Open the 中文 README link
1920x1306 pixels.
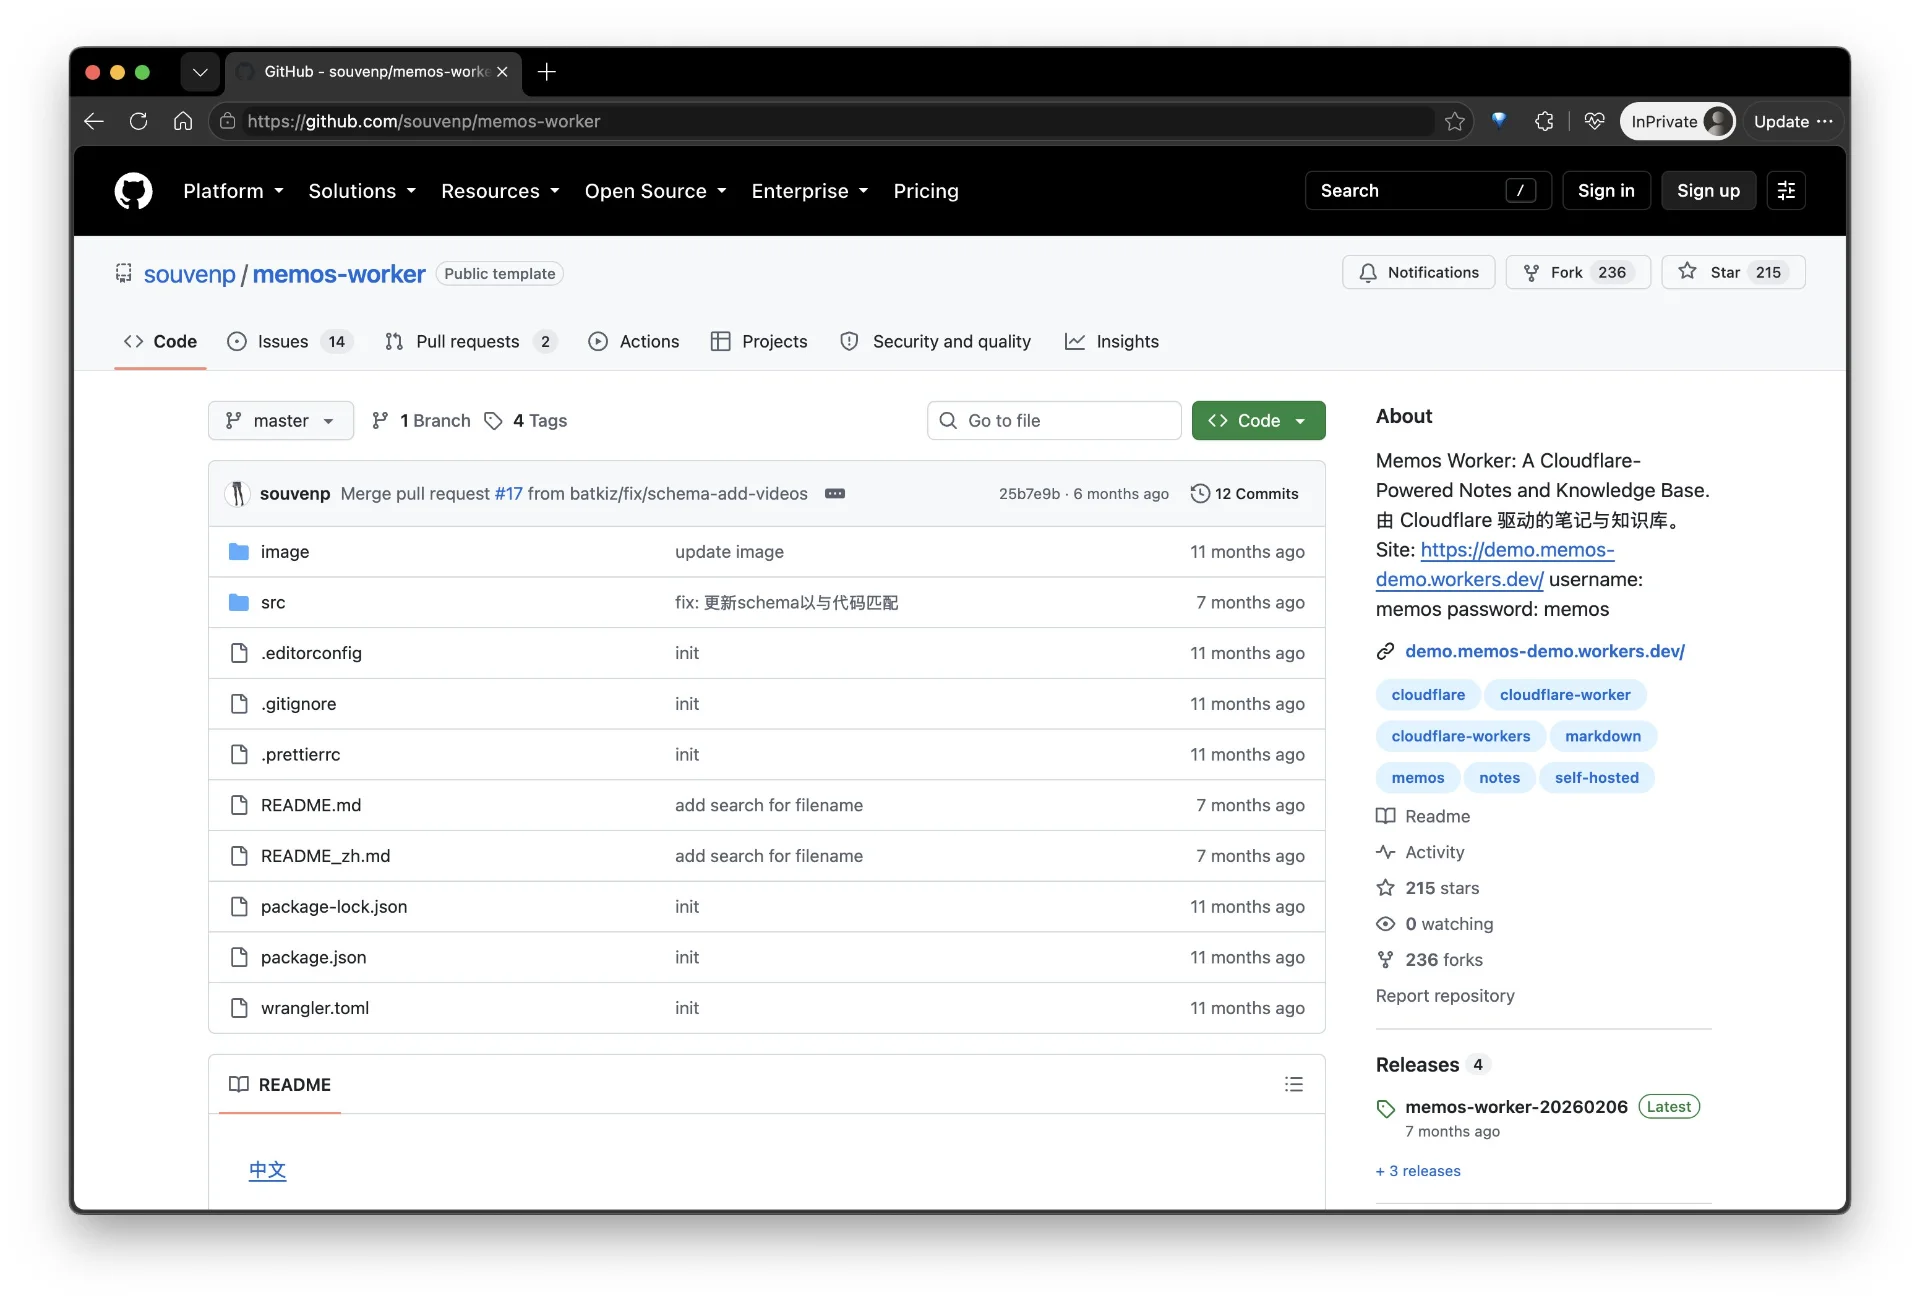click(267, 1170)
